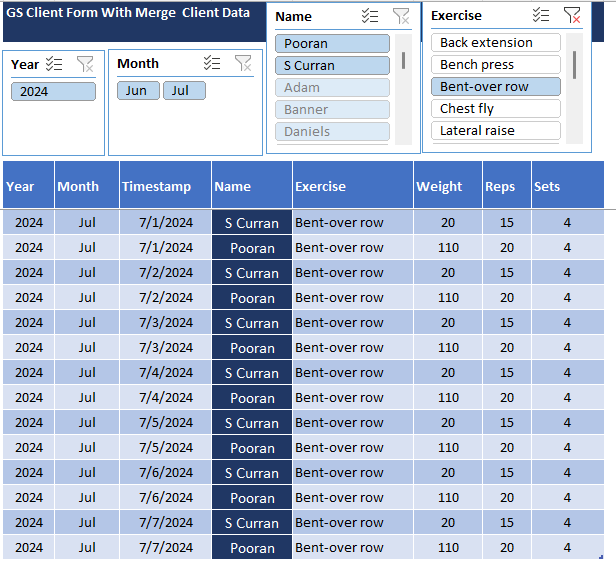
Task: Toggle multi-select in the Month slicer
Action: 212,63
